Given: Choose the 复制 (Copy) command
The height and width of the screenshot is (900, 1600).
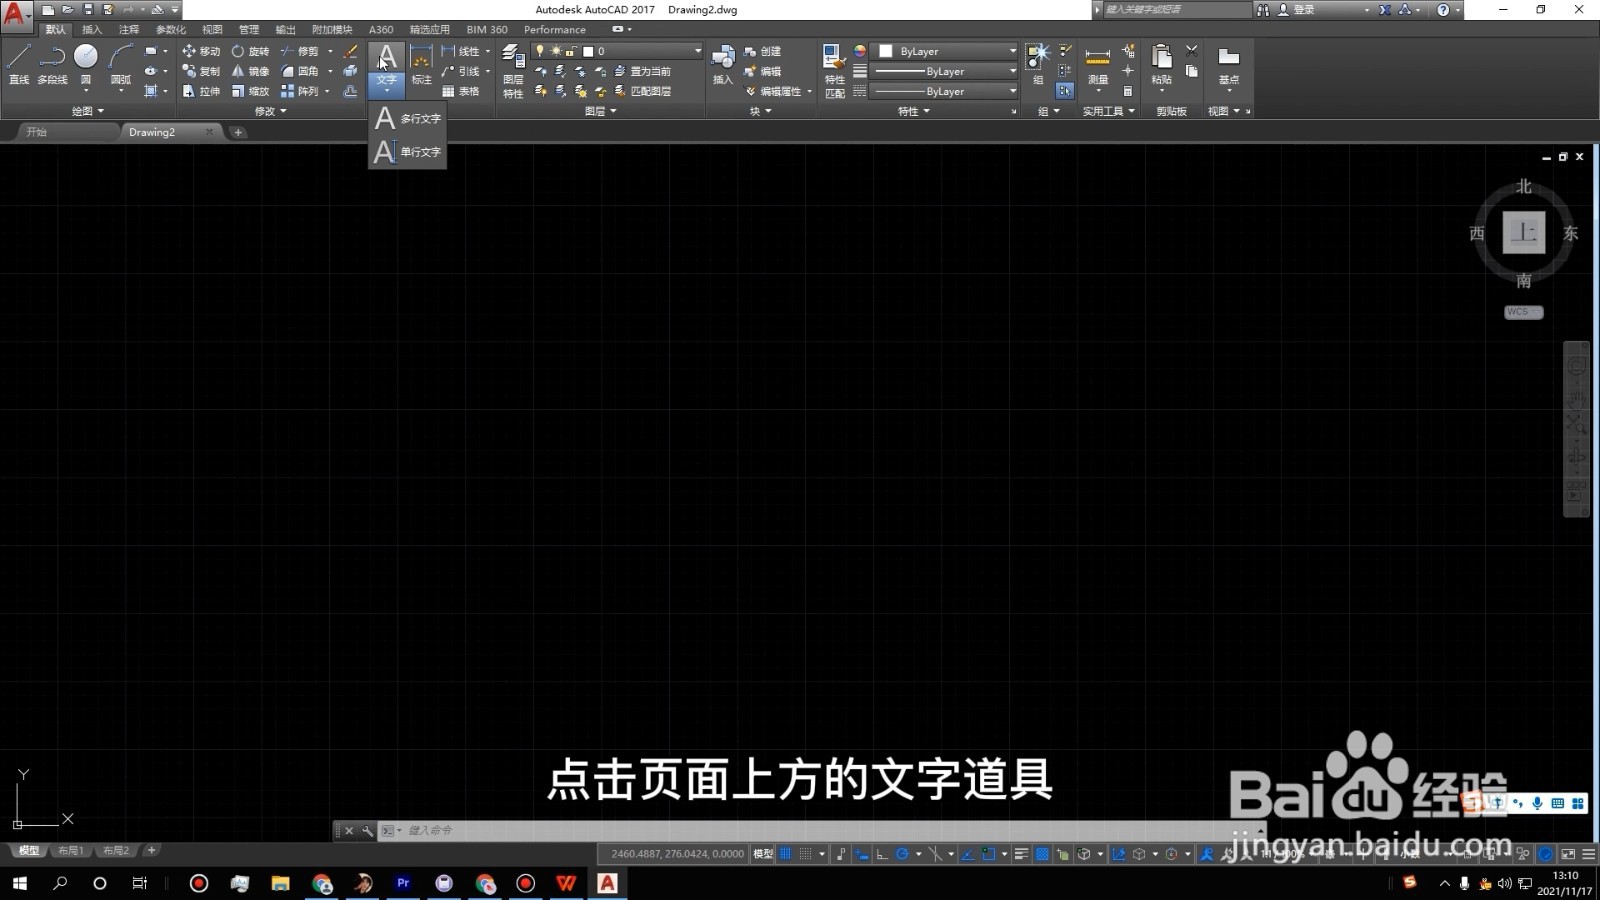Looking at the screenshot, I should point(201,71).
